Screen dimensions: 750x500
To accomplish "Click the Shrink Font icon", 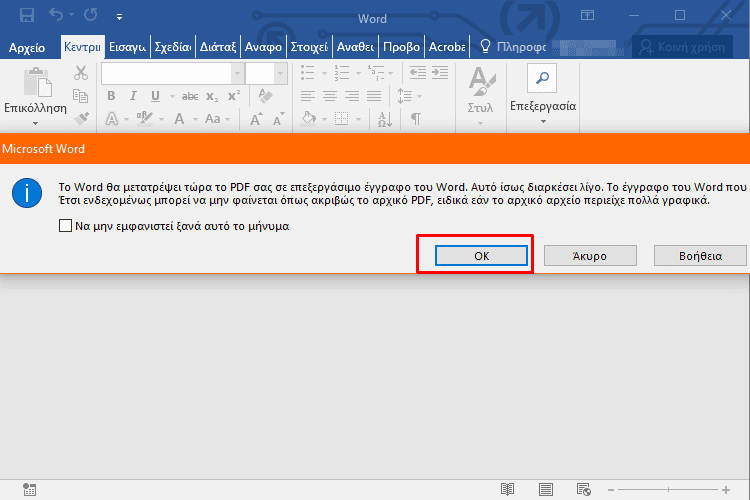I will 278,119.
